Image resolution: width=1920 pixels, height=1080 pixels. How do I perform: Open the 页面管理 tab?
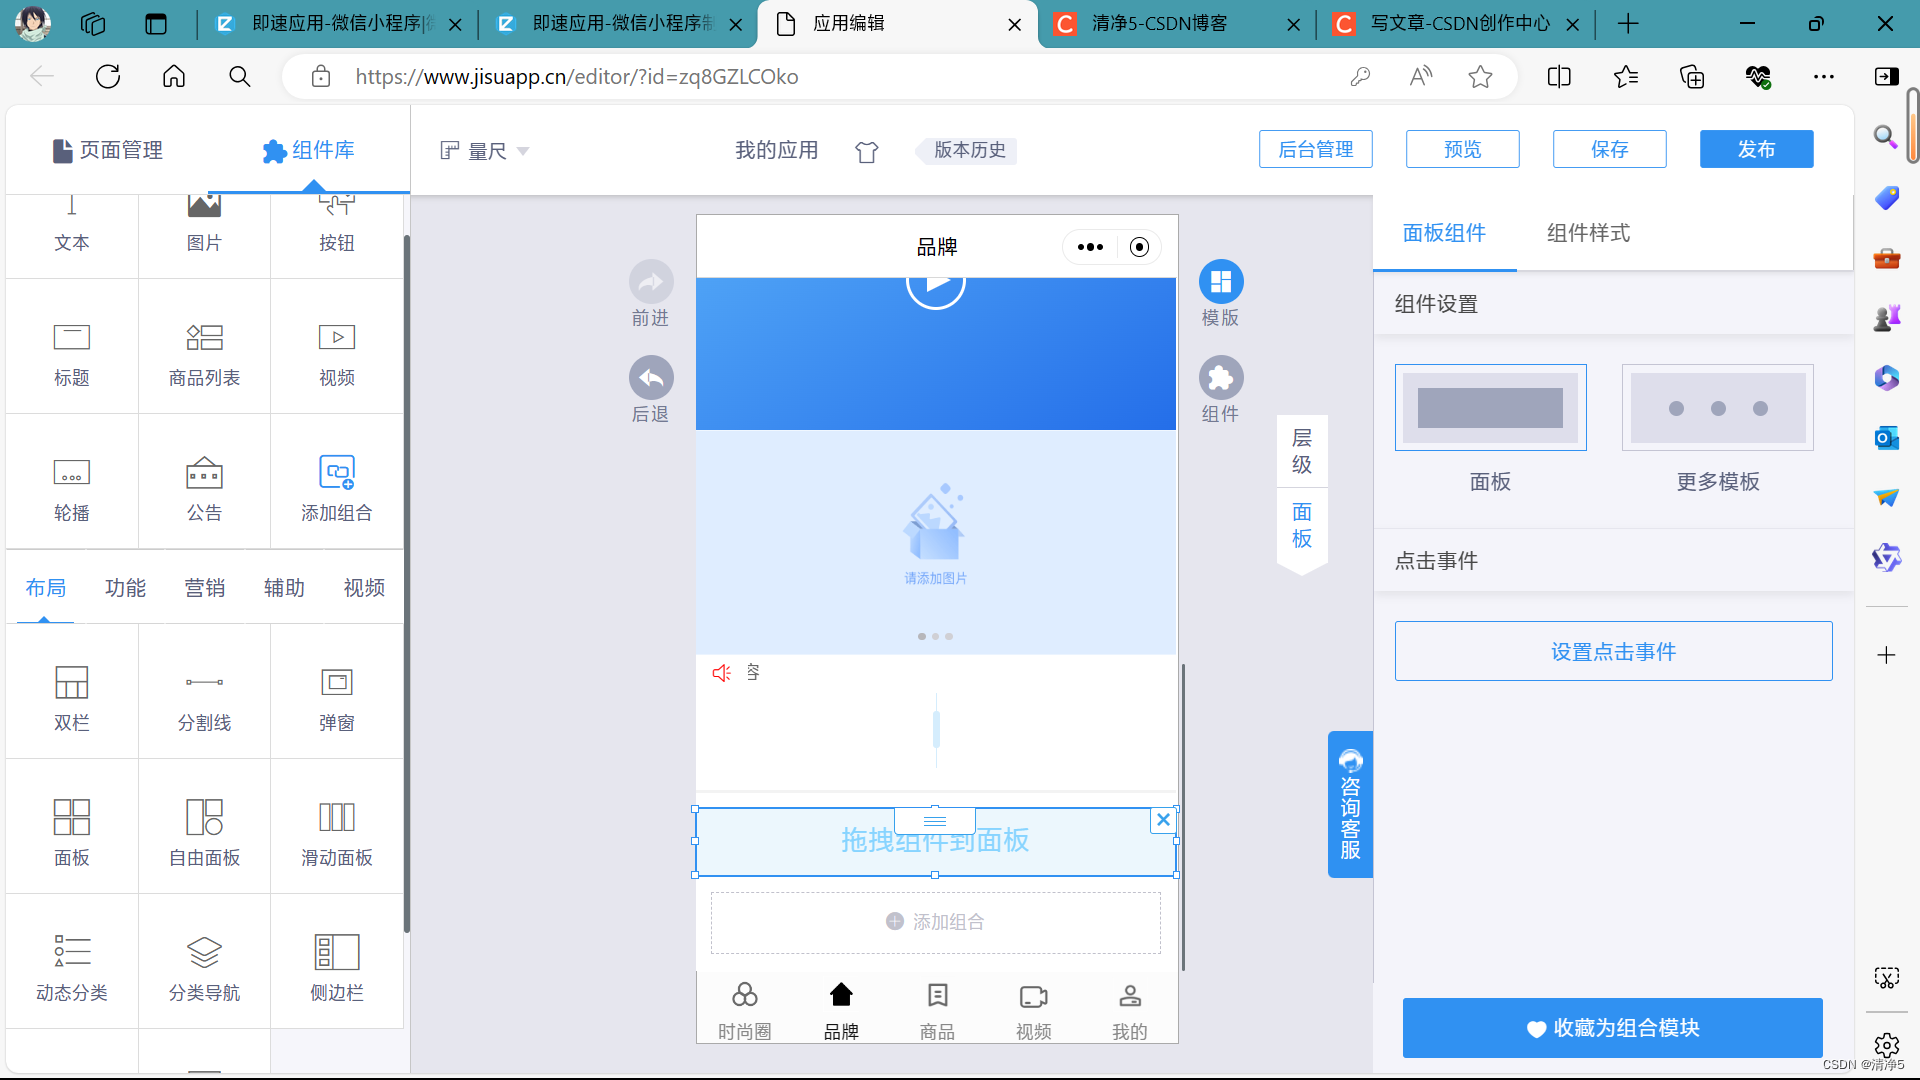[108, 150]
